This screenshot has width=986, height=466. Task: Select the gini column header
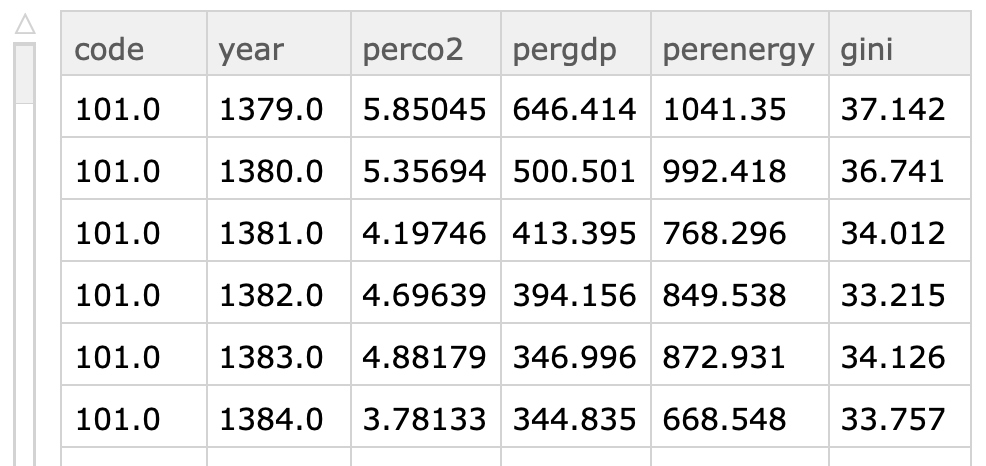coord(900,43)
